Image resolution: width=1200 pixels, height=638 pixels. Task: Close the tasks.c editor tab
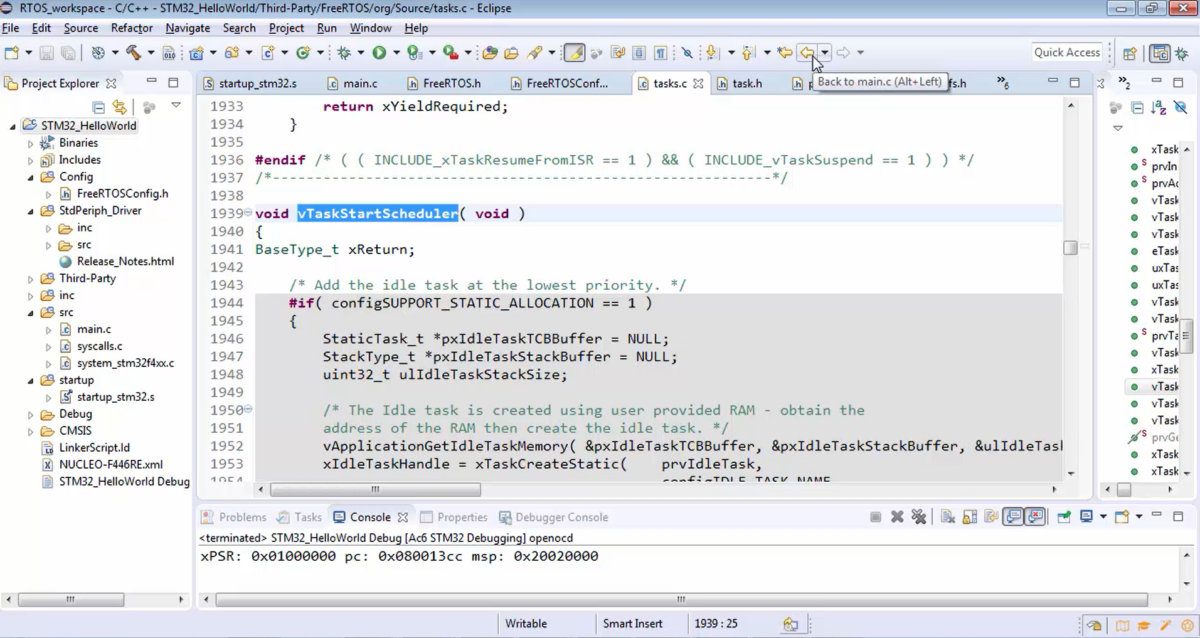(698, 84)
